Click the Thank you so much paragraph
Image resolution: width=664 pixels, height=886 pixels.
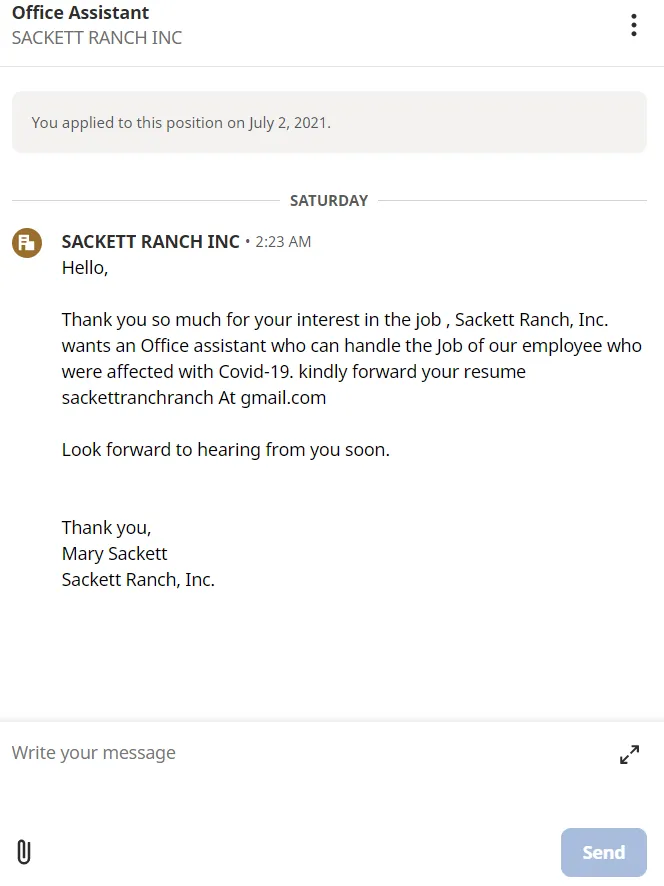click(x=351, y=359)
